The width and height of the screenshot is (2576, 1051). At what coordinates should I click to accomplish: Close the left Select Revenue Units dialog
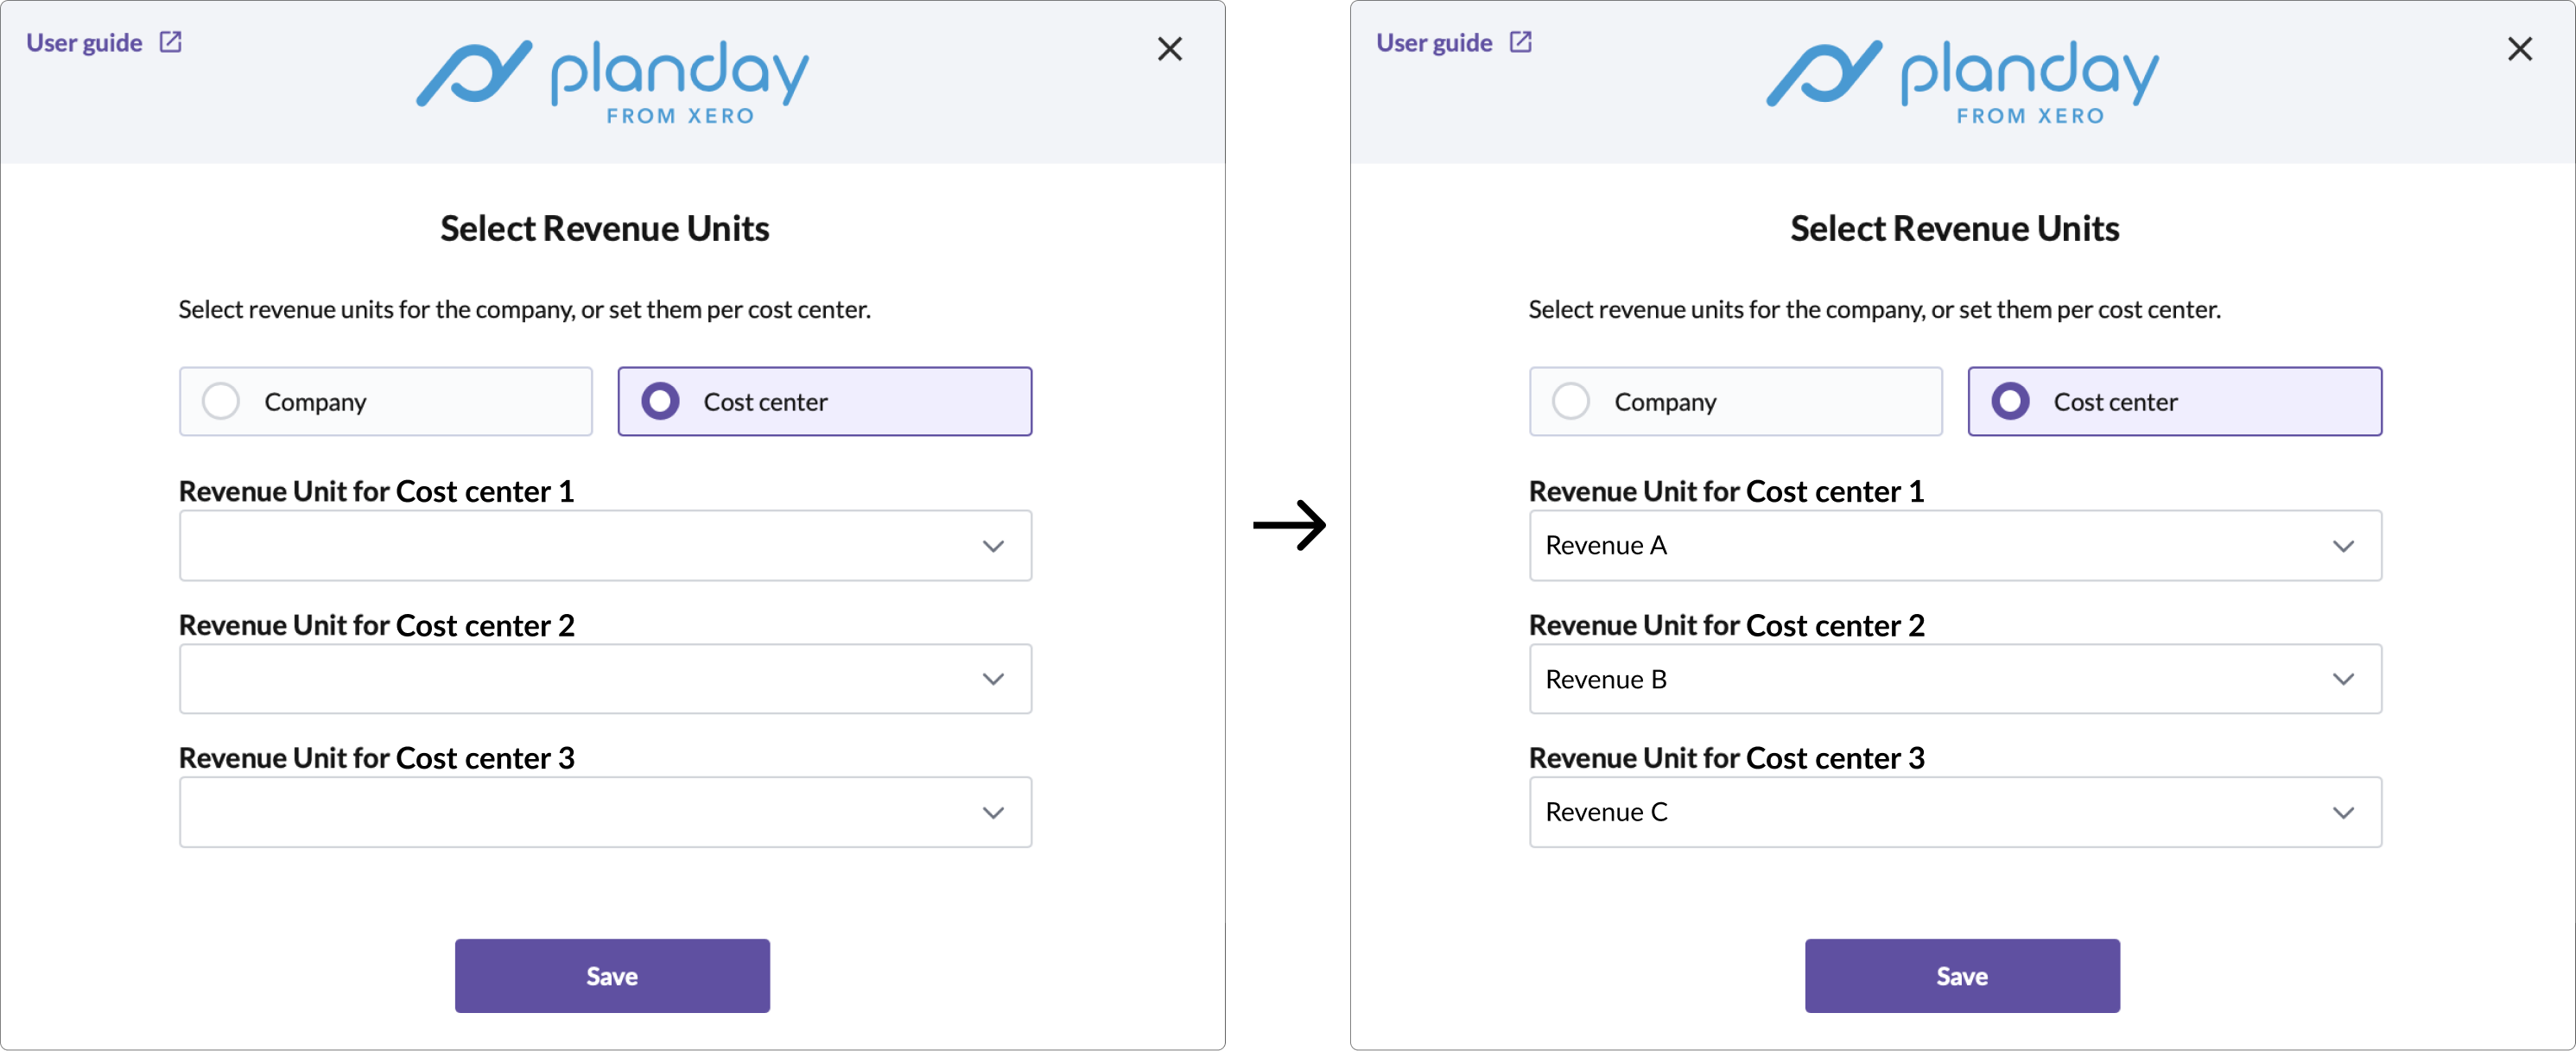(x=1169, y=49)
